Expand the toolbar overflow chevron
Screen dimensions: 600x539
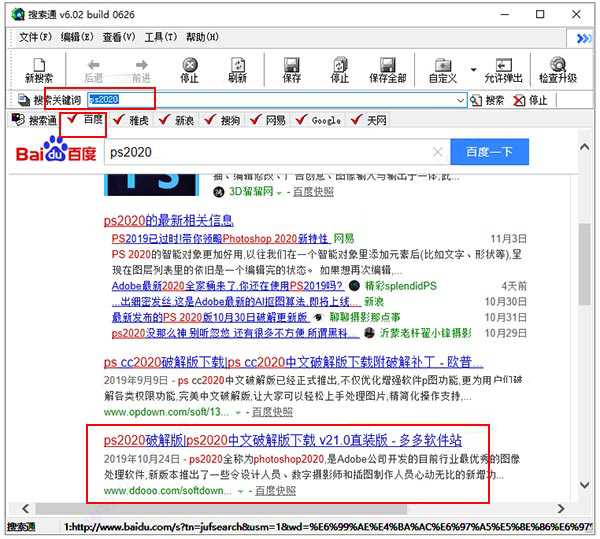coord(585,37)
